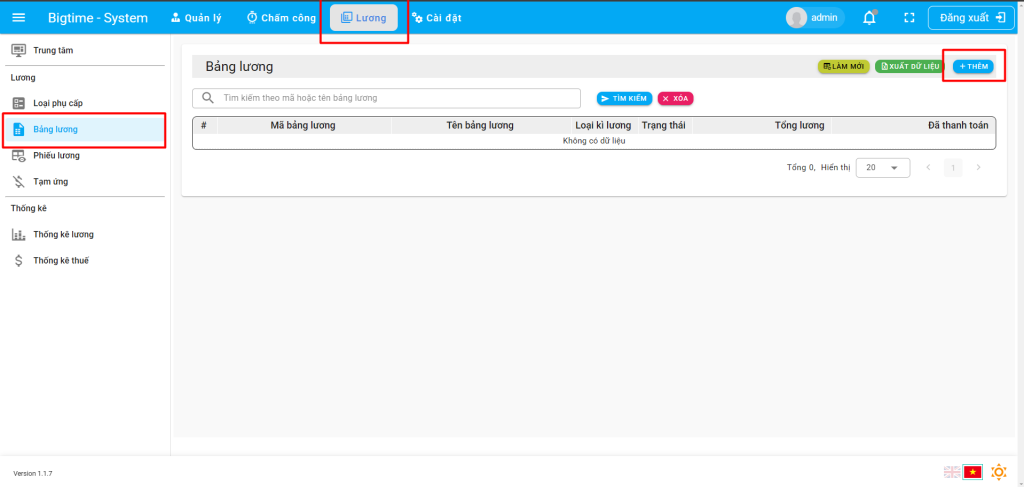Go to Loại phụ cấp

[x=57, y=103]
